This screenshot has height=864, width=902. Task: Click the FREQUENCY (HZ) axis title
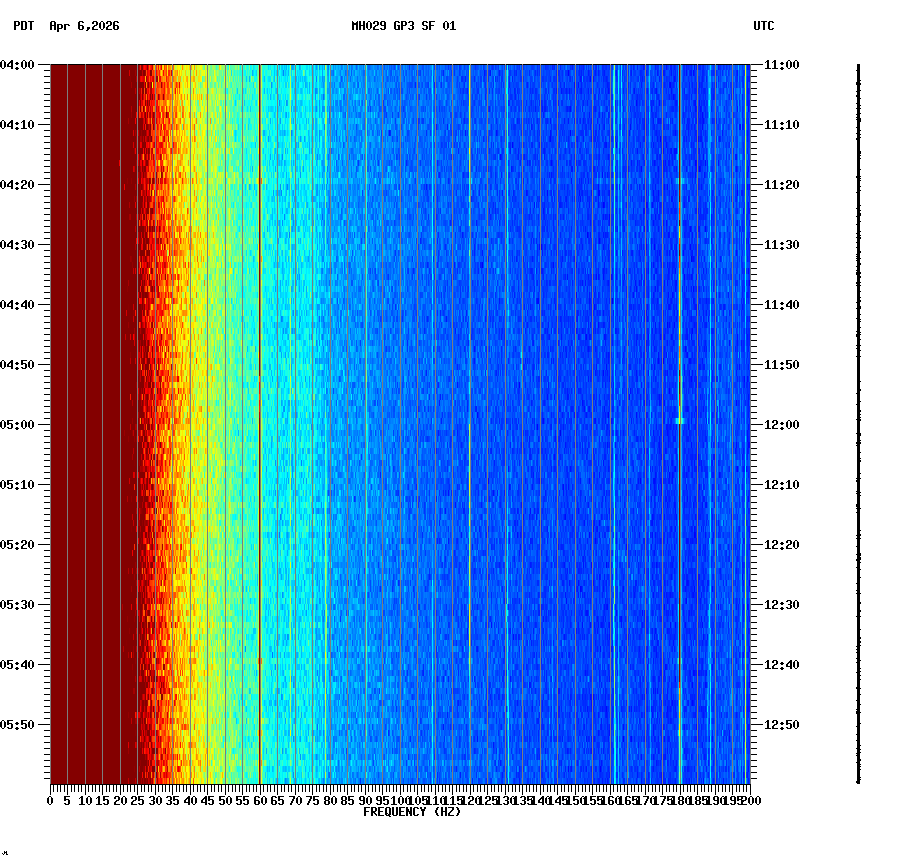point(411,812)
